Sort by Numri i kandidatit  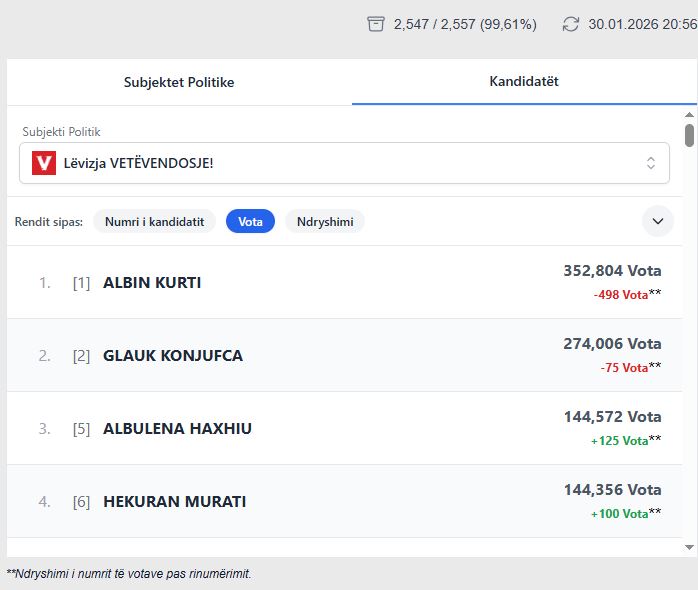[154, 221]
